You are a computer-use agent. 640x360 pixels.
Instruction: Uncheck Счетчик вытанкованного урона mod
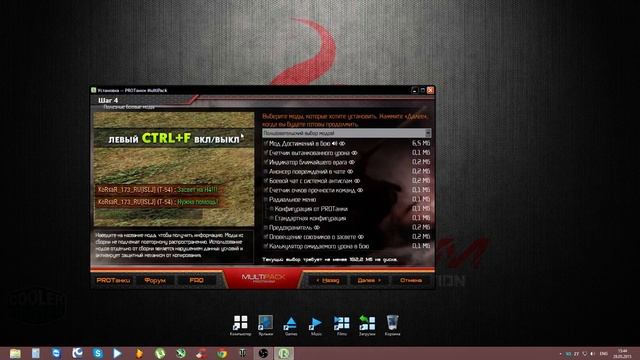(x=266, y=153)
